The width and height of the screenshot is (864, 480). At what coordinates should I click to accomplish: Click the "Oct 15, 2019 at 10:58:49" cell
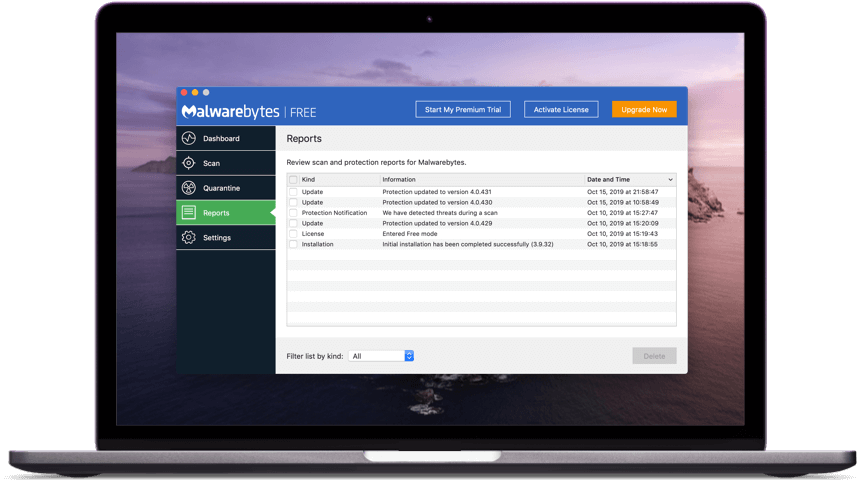pyautogui.click(x=623, y=202)
